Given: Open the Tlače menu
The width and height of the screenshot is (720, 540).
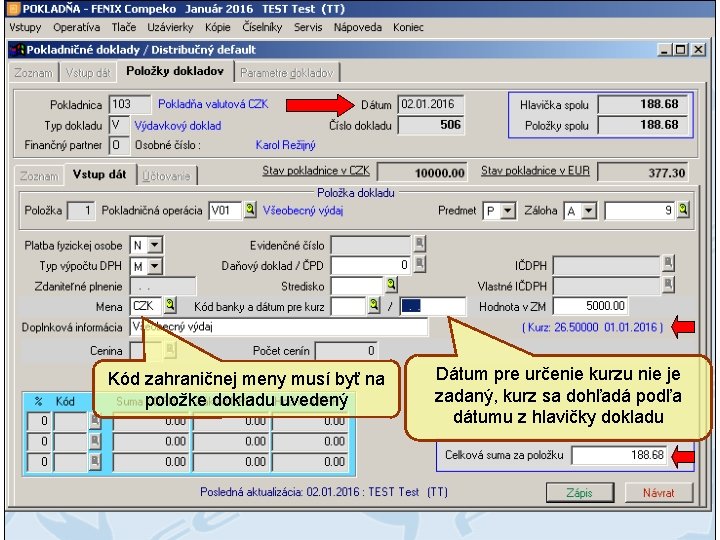Looking at the screenshot, I should (124, 28).
